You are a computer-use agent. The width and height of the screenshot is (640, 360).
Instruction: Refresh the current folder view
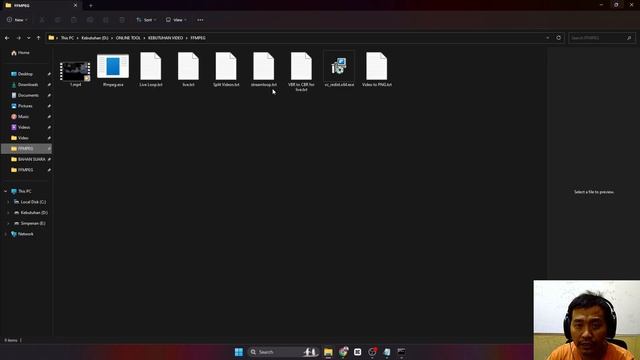pyautogui.click(x=558, y=38)
